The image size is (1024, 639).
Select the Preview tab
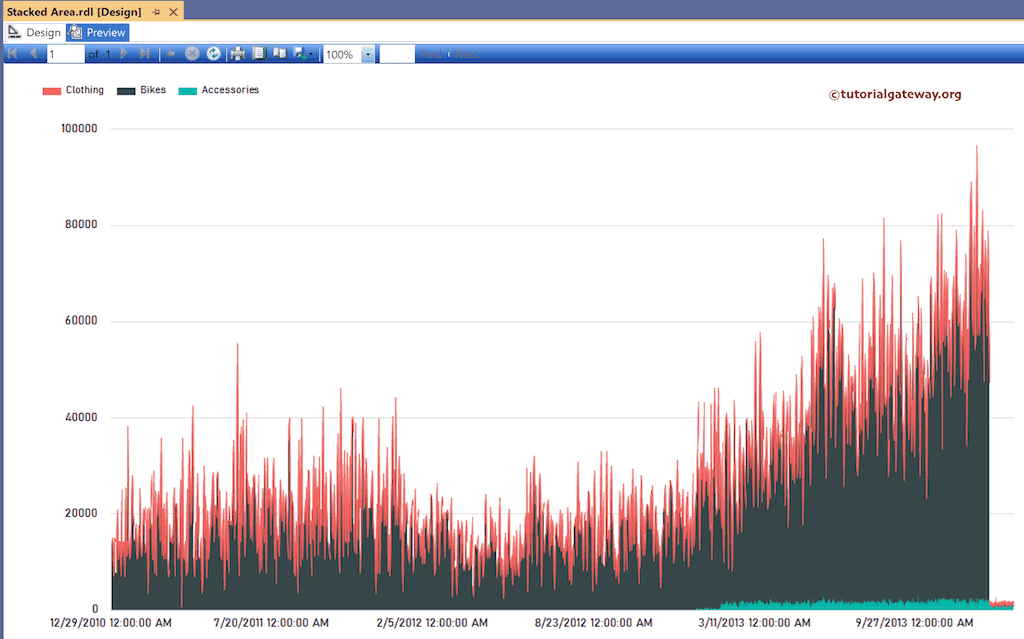[x=97, y=32]
